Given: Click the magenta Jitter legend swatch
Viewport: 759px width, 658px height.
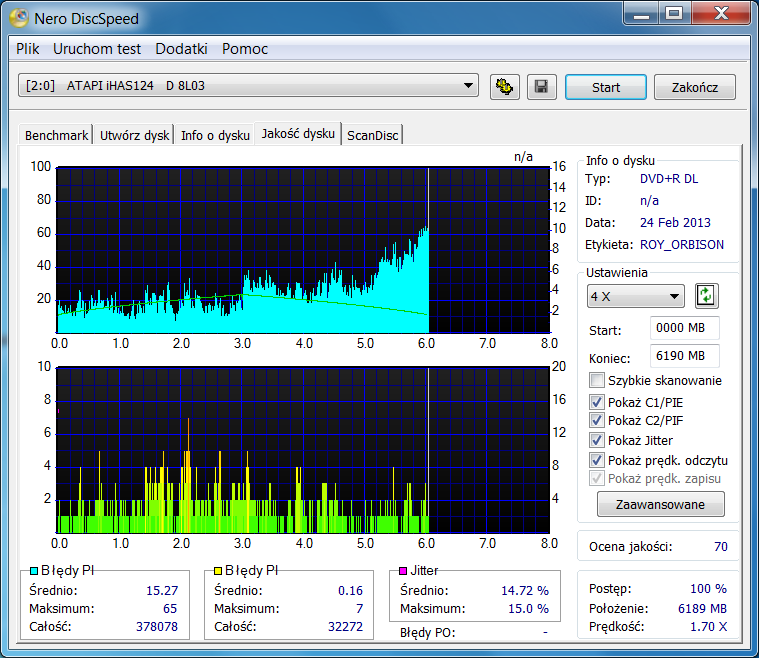Looking at the screenshot, I should (x=403, y=571).
